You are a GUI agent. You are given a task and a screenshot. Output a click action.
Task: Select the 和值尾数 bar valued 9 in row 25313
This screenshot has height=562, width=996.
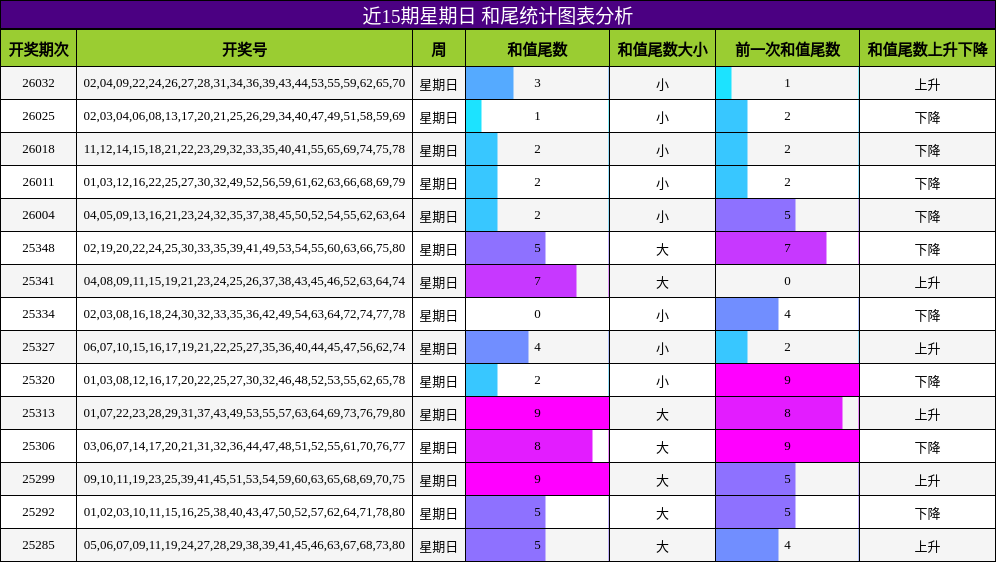(x=537, y=413)
